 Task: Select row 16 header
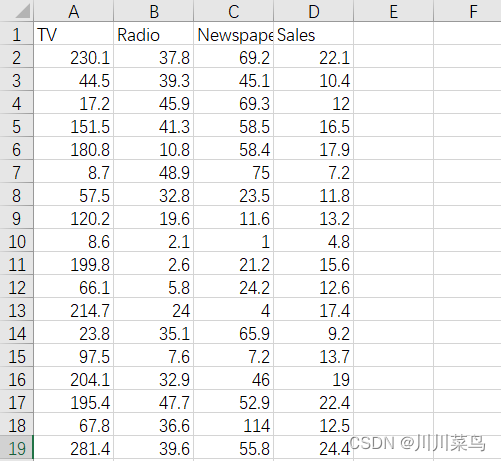[x=17, y=379]
